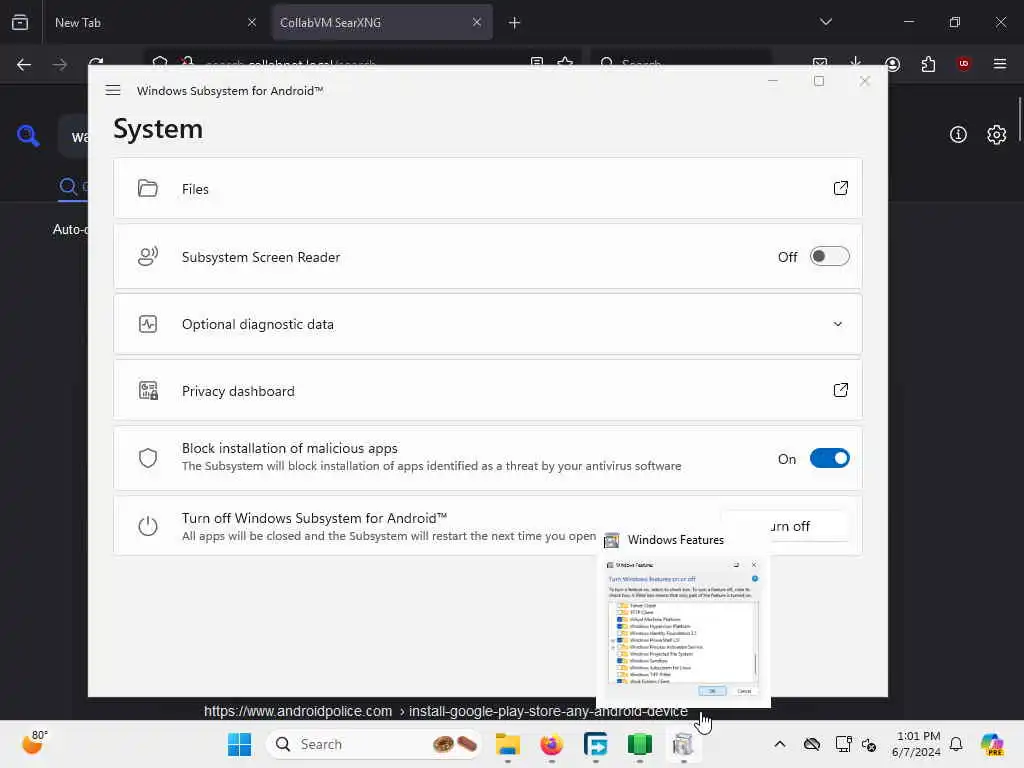Viewport: 1024px width, 768px height.
Task: Open the browser downloads icon
Action: click(856, 63)
